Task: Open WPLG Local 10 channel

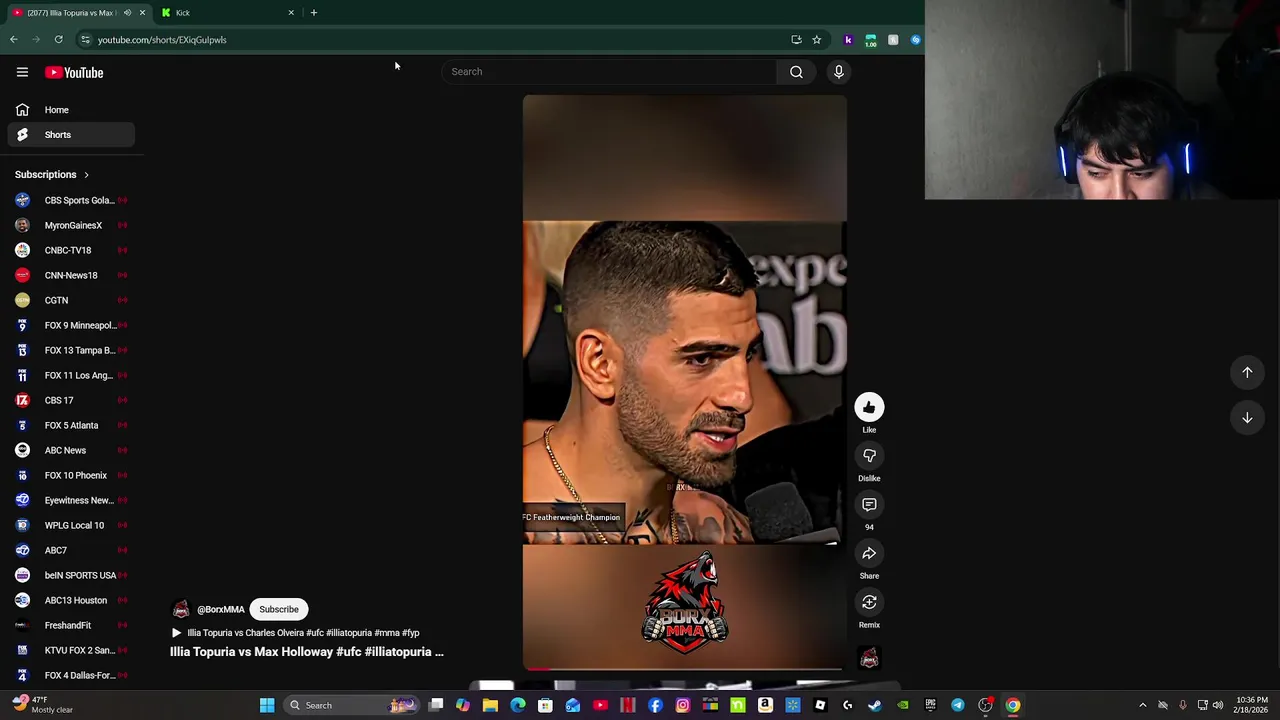Action: pos(71,525)
